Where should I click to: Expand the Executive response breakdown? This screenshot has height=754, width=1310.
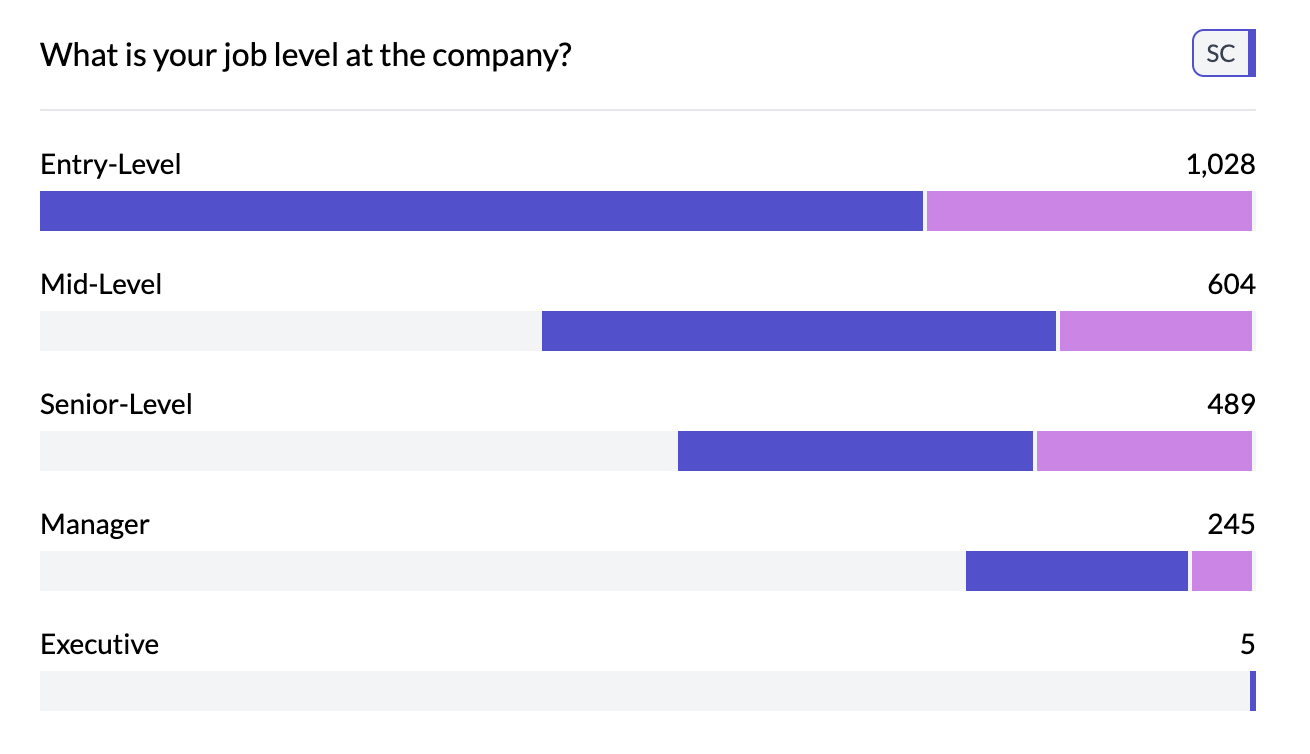[x=99, y=644]
